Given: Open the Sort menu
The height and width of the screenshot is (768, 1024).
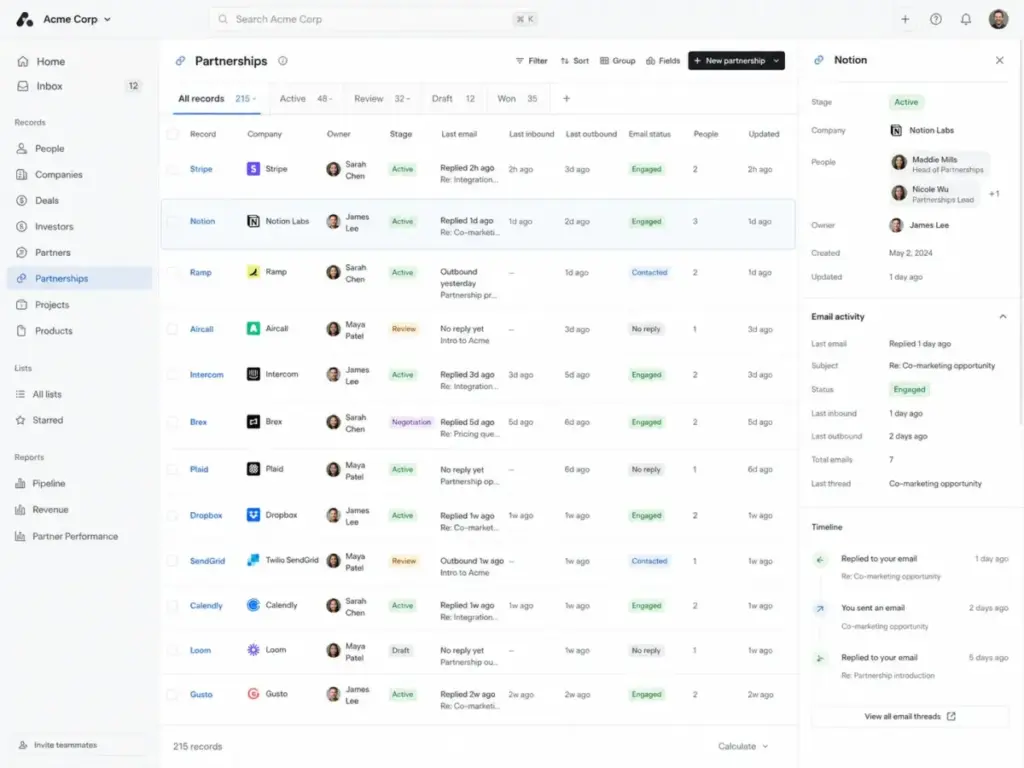Looking at the screenshot, I should coord(575,61).
